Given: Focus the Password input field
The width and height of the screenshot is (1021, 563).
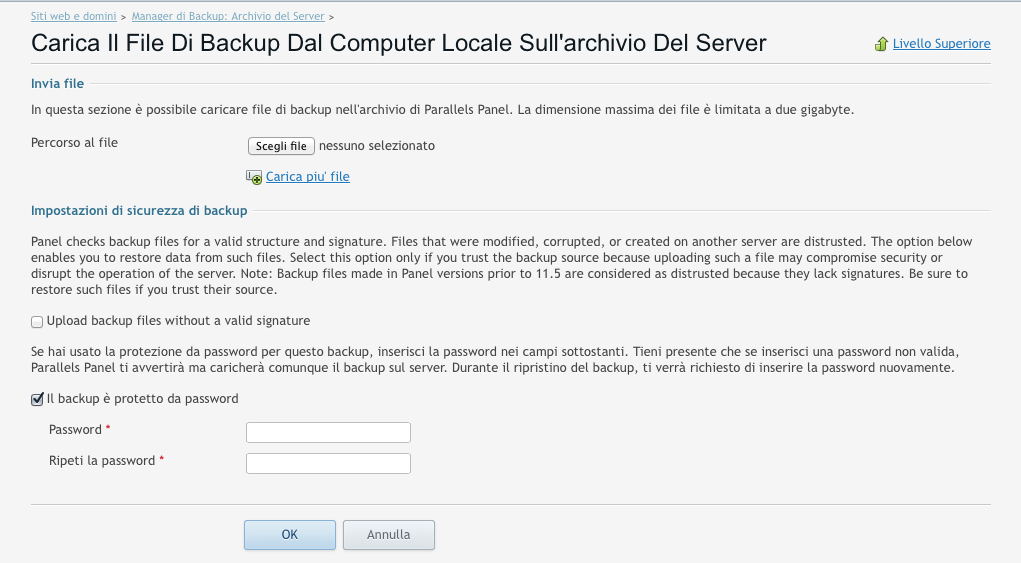Looking at the screenshot, I should pos(328,432).
